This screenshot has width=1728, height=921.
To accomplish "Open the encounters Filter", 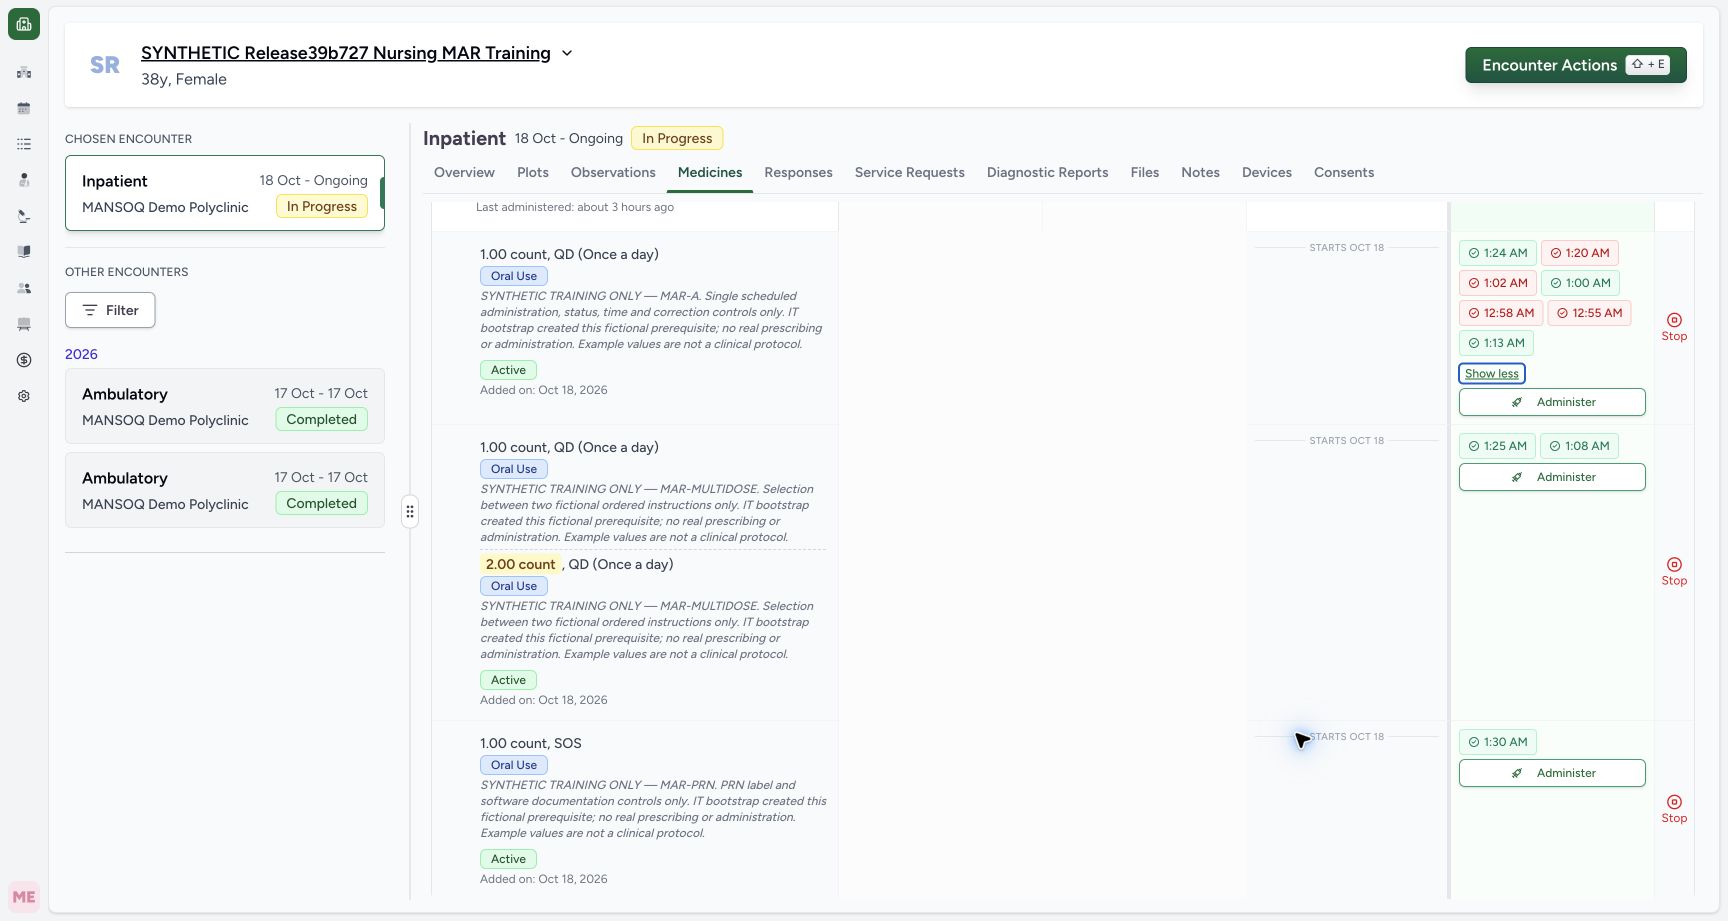I will click(x=110, y=310).
